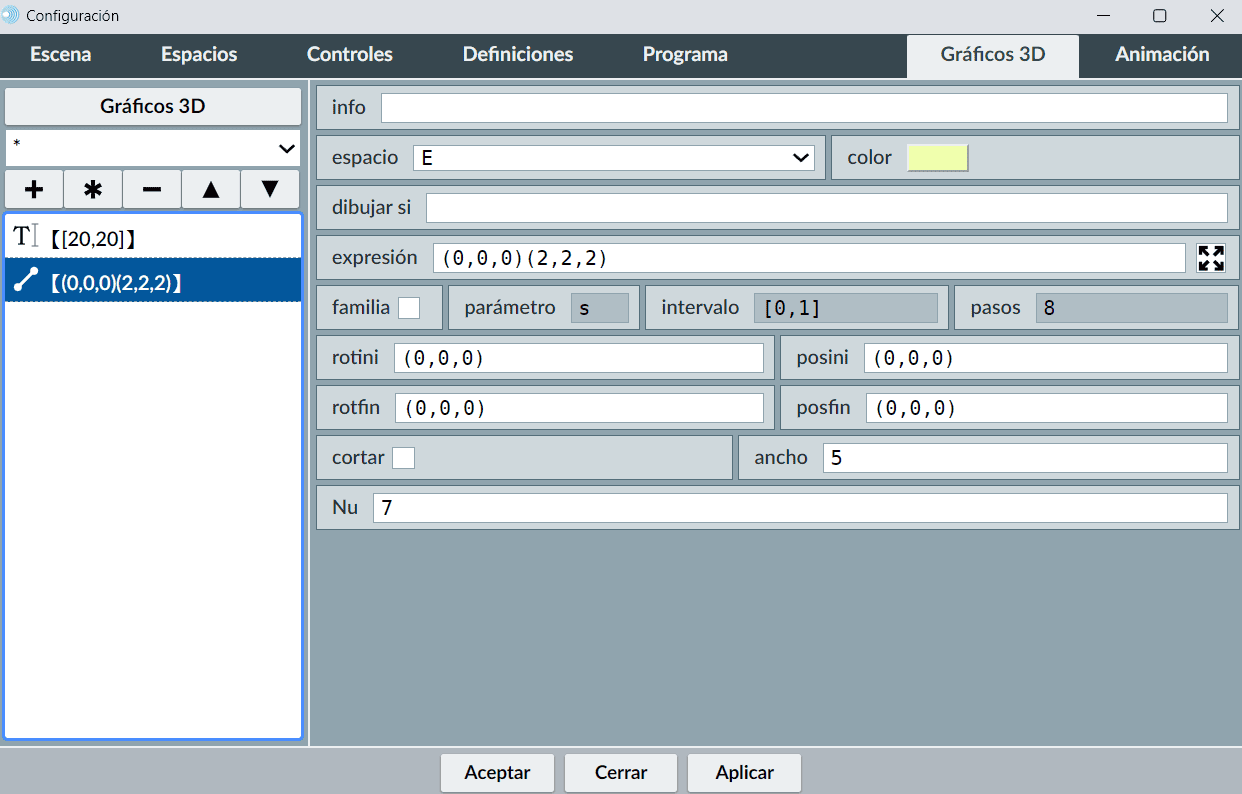Move graphic up with the up arrow
This screenshot has height=794, width=1242.
click(x=211, y=189)
